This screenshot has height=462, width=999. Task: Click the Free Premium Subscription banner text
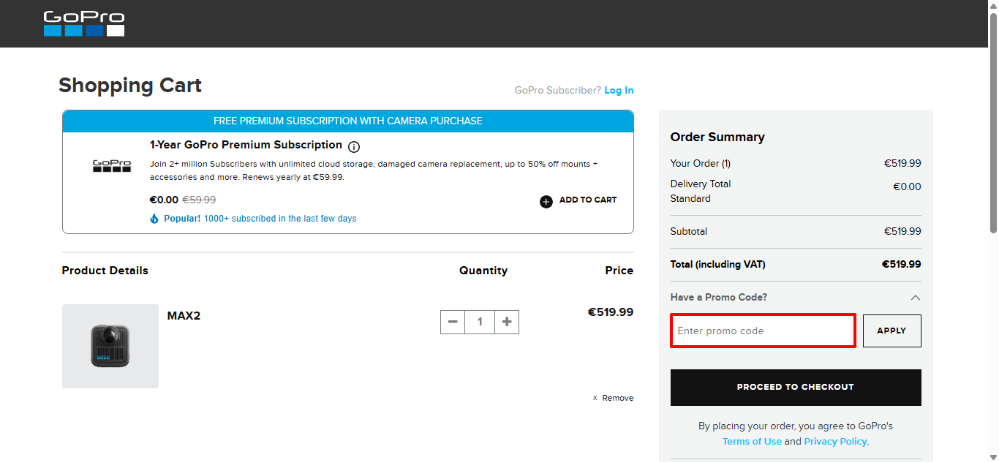(x=348, y=121)
